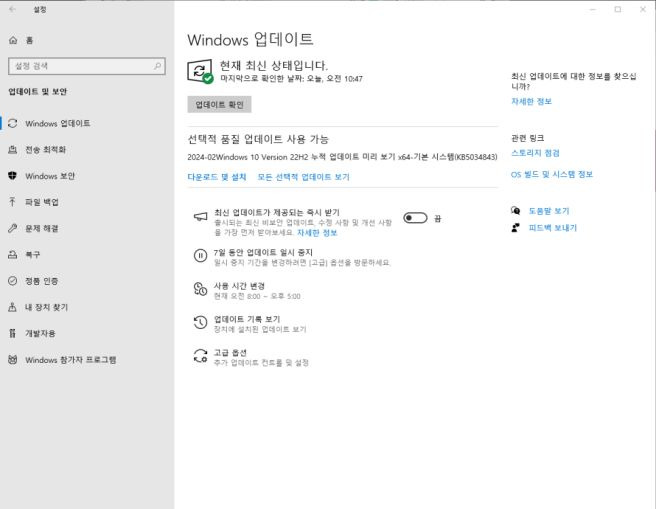Click the 피드백 보내기 person icon
Screen dimensions: 656x509
515,228
